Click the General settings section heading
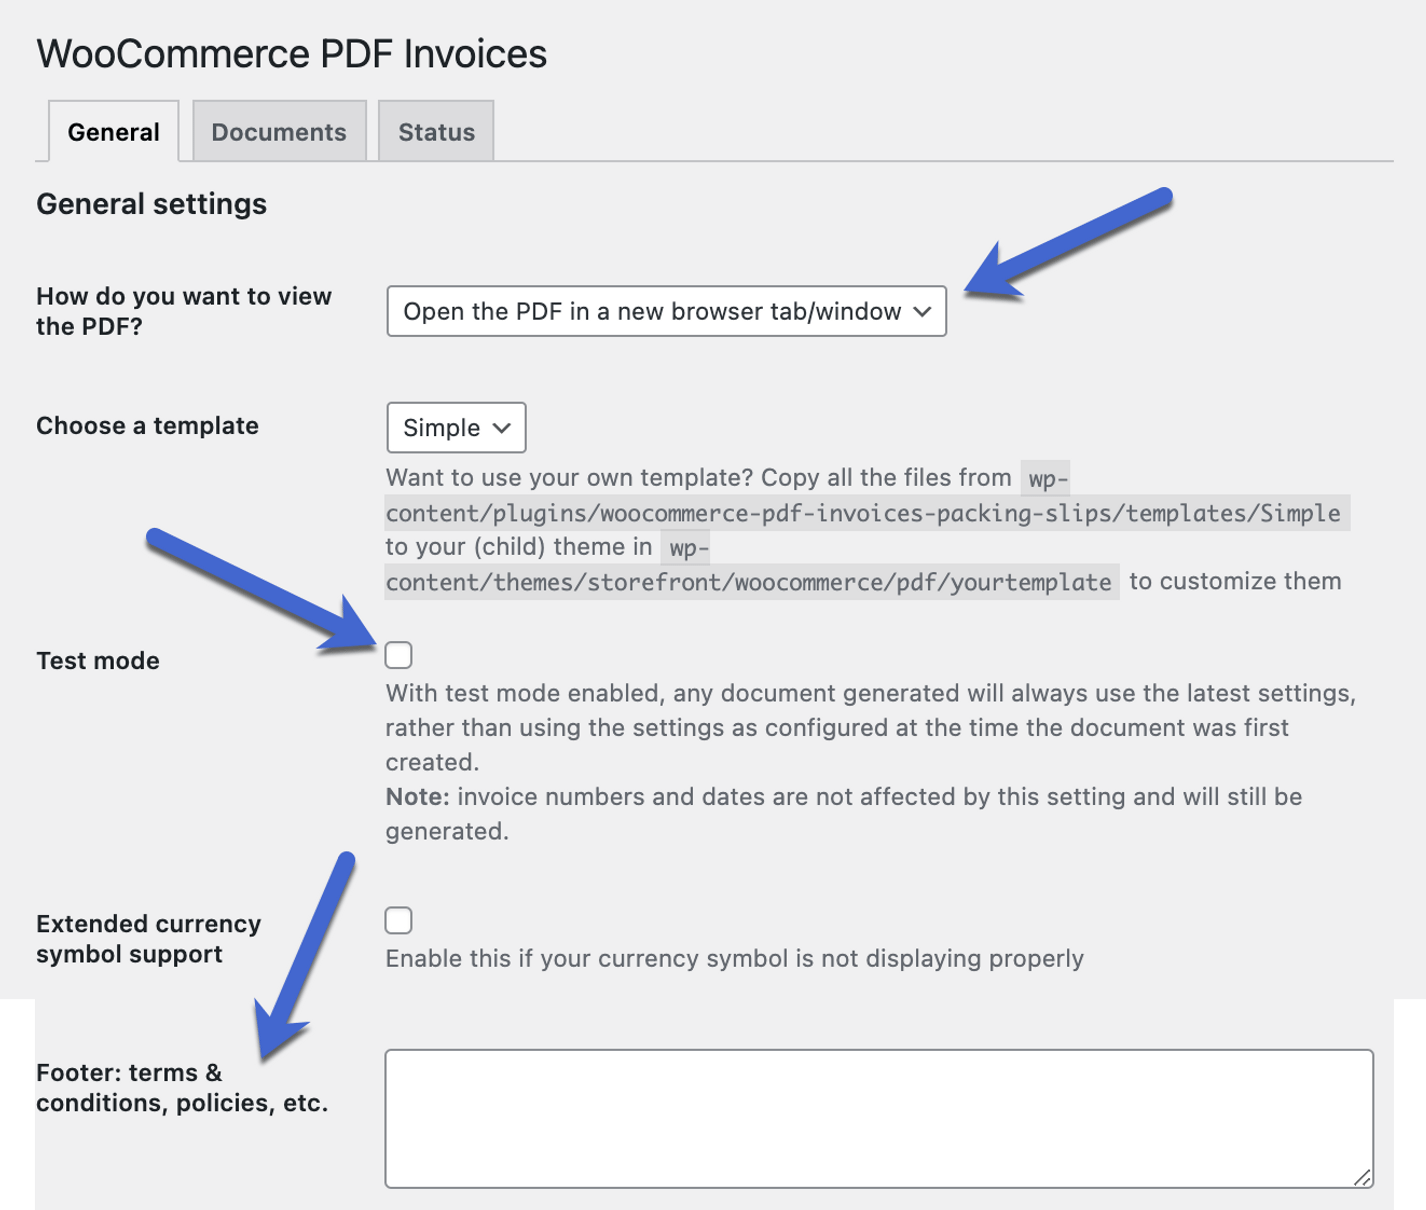The image size is (1426, 1210). (152, 204)
